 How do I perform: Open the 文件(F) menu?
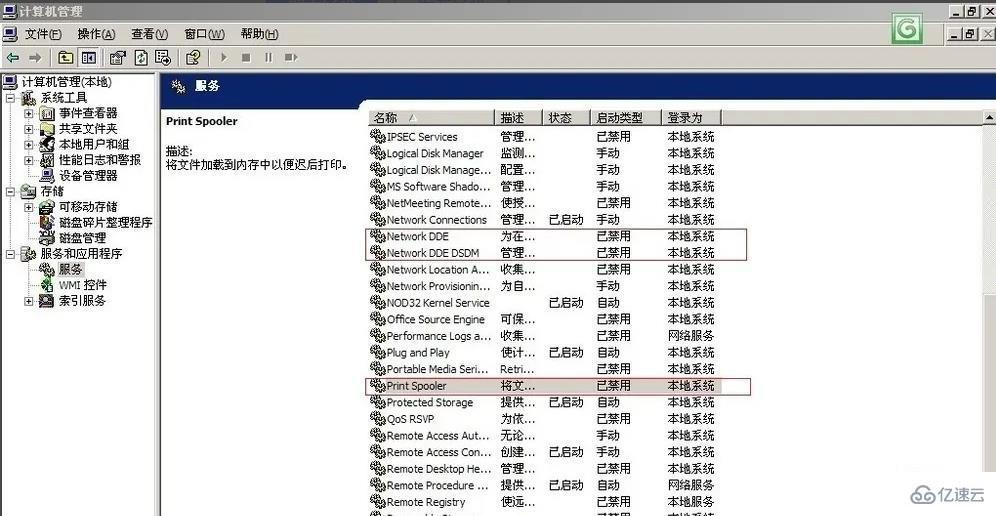pos(43,34)
